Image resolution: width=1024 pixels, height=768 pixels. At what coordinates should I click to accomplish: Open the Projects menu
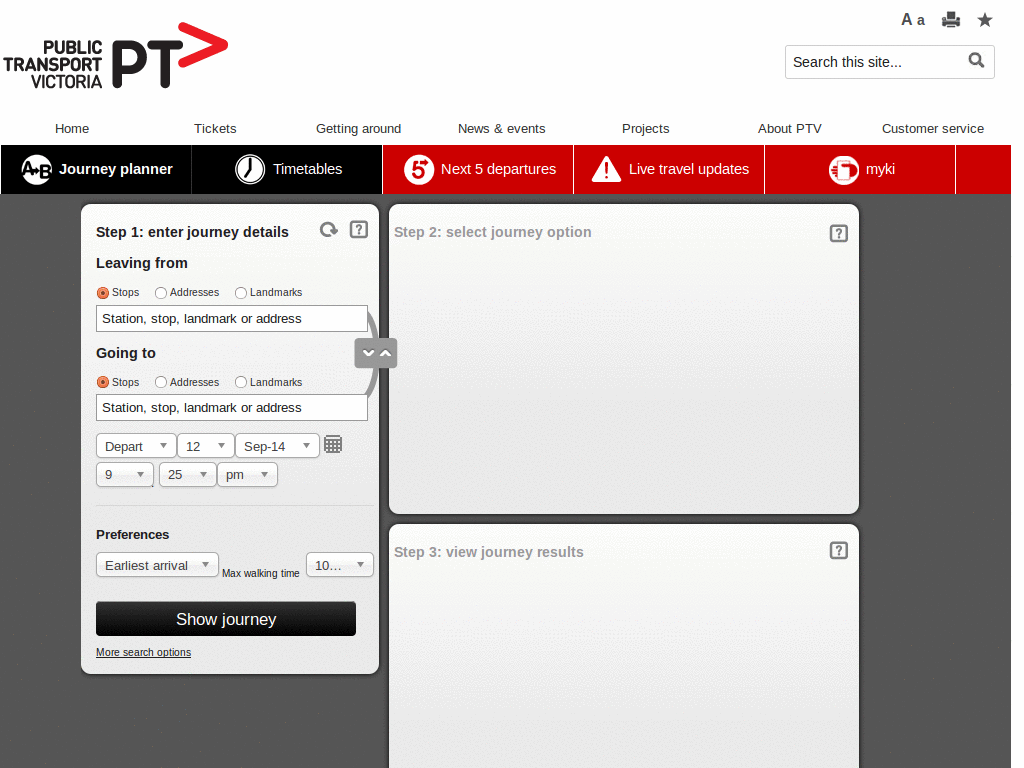click(x=645, y=129)
